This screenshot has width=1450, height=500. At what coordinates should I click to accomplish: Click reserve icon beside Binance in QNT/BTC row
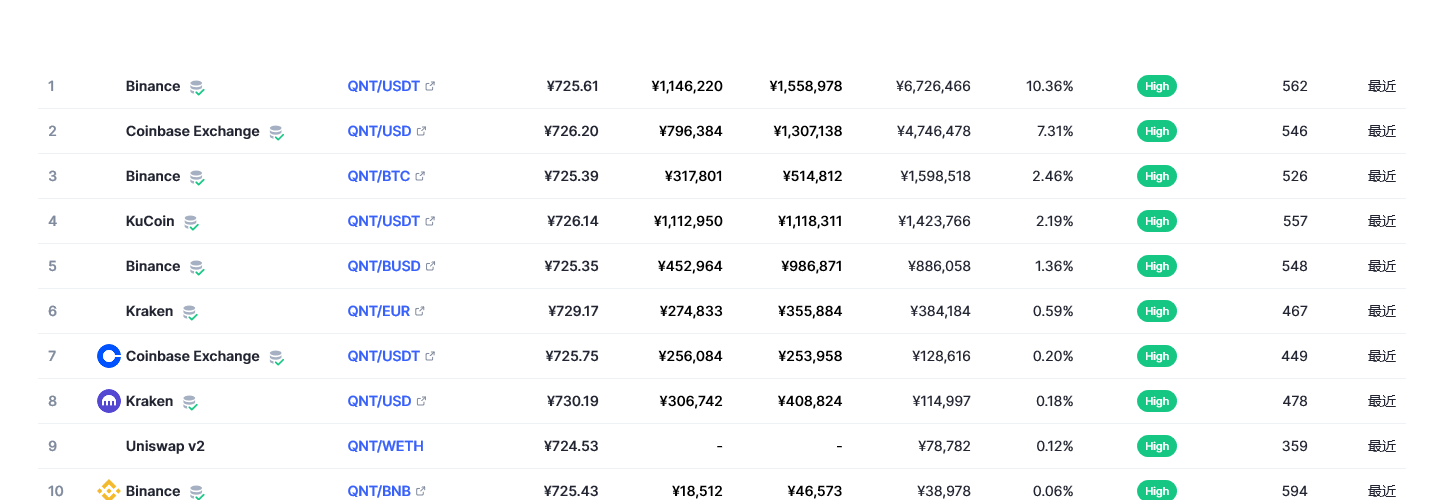tap(198, 177)
